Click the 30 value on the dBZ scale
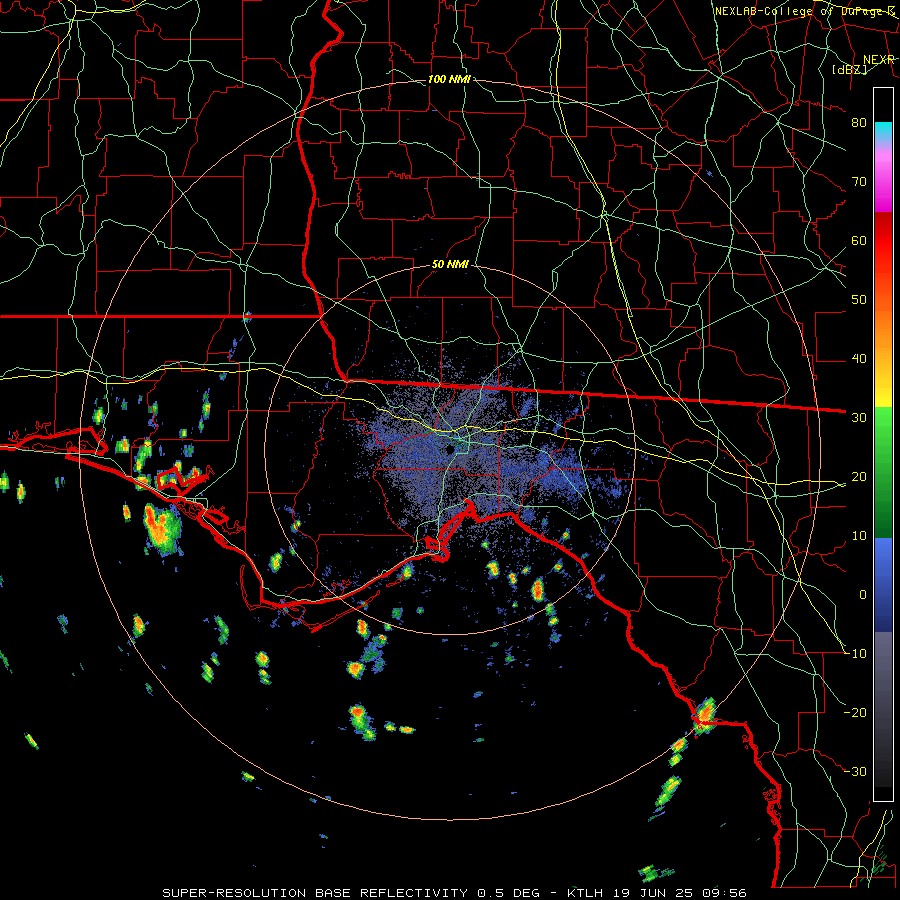This screenshot has width=900, height=900. click(859, 418)
